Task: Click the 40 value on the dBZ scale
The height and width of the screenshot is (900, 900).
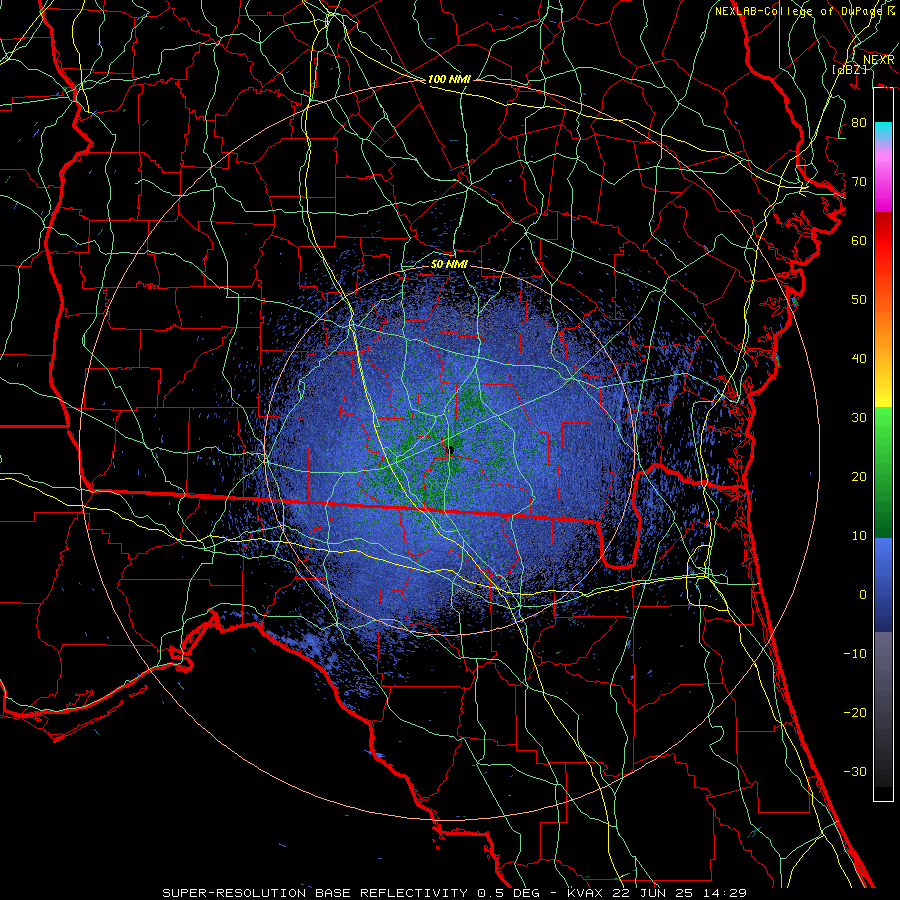Action: point(859,359)
